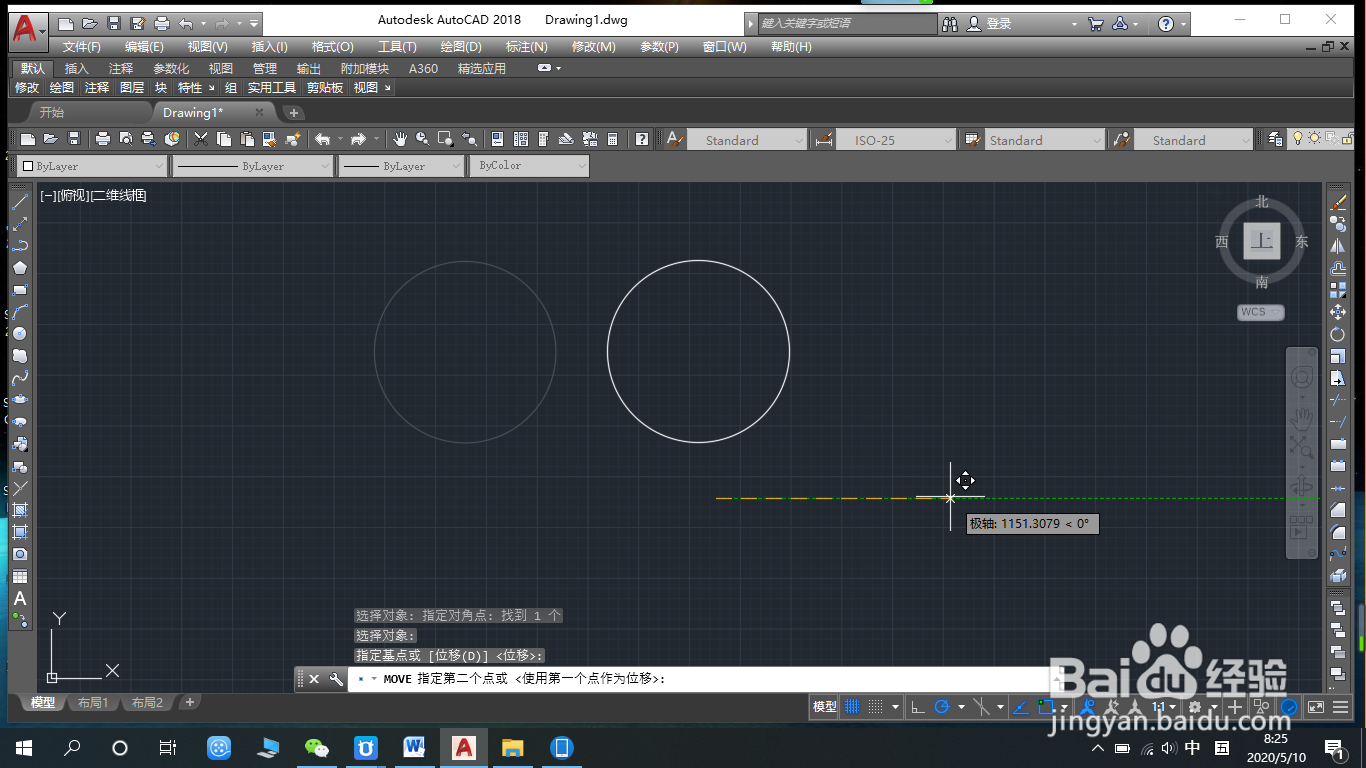Add new drawing tab with plus button
1366x768 pixels.
click(293, 112)
